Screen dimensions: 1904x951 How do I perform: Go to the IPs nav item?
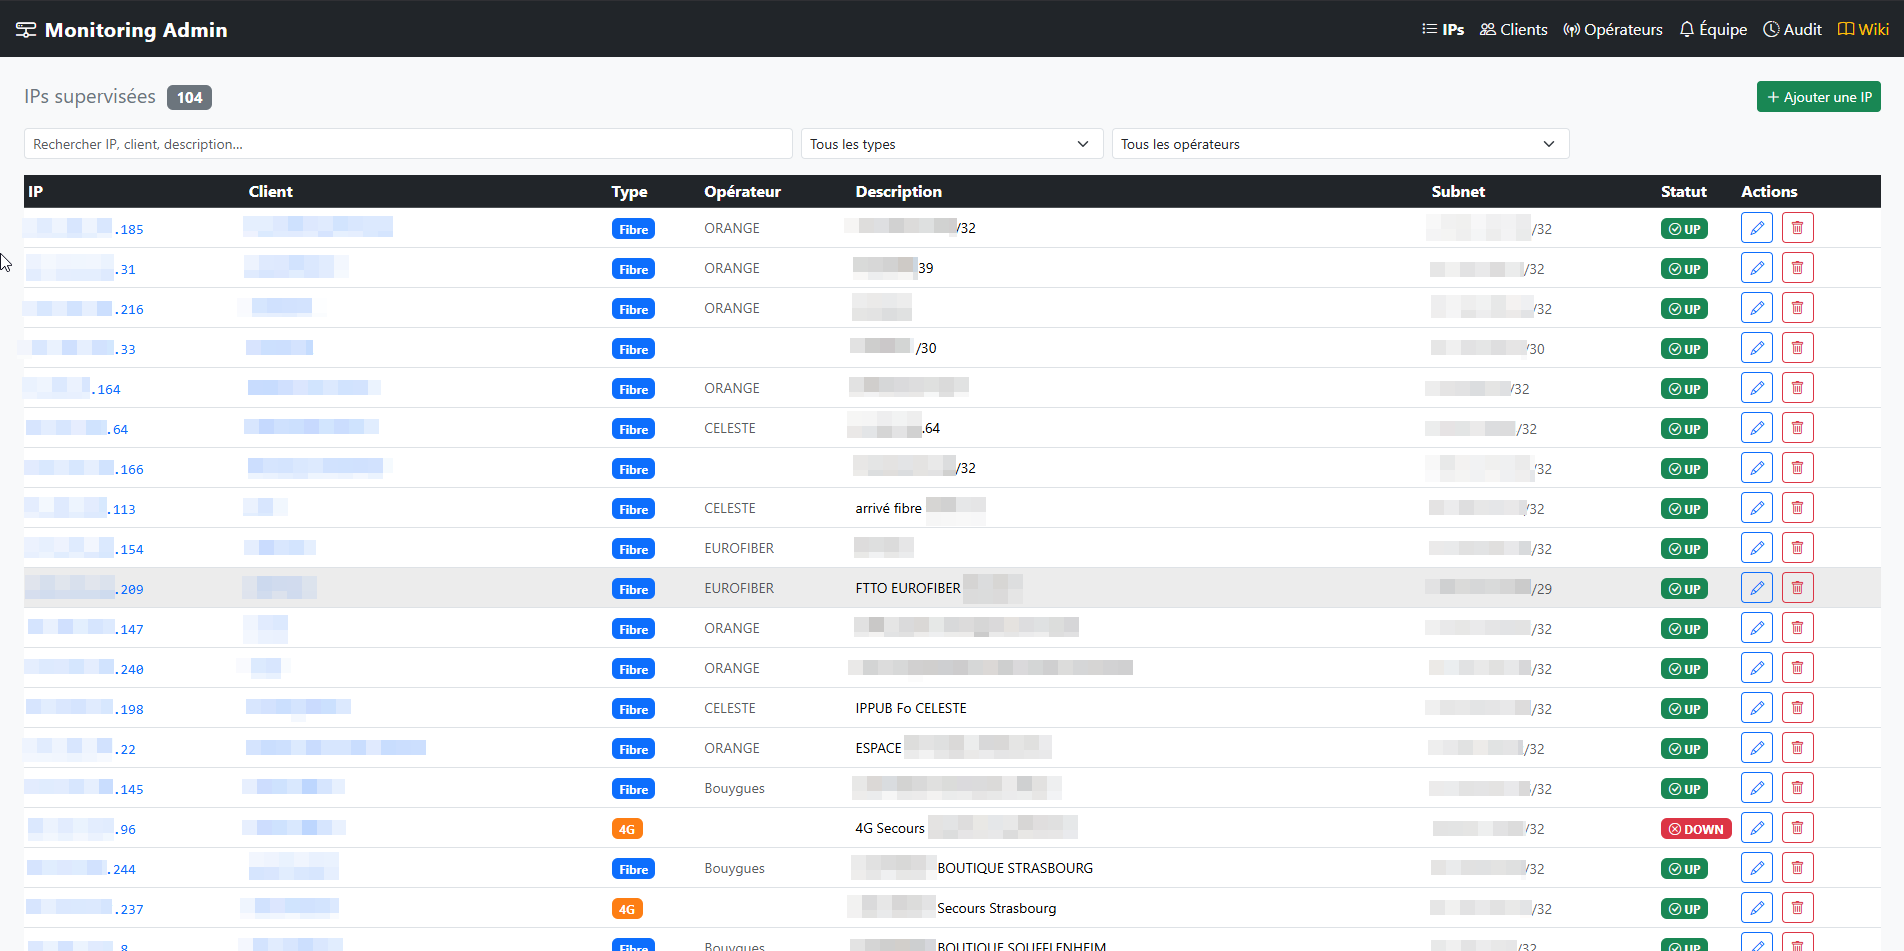(1443, 29)
